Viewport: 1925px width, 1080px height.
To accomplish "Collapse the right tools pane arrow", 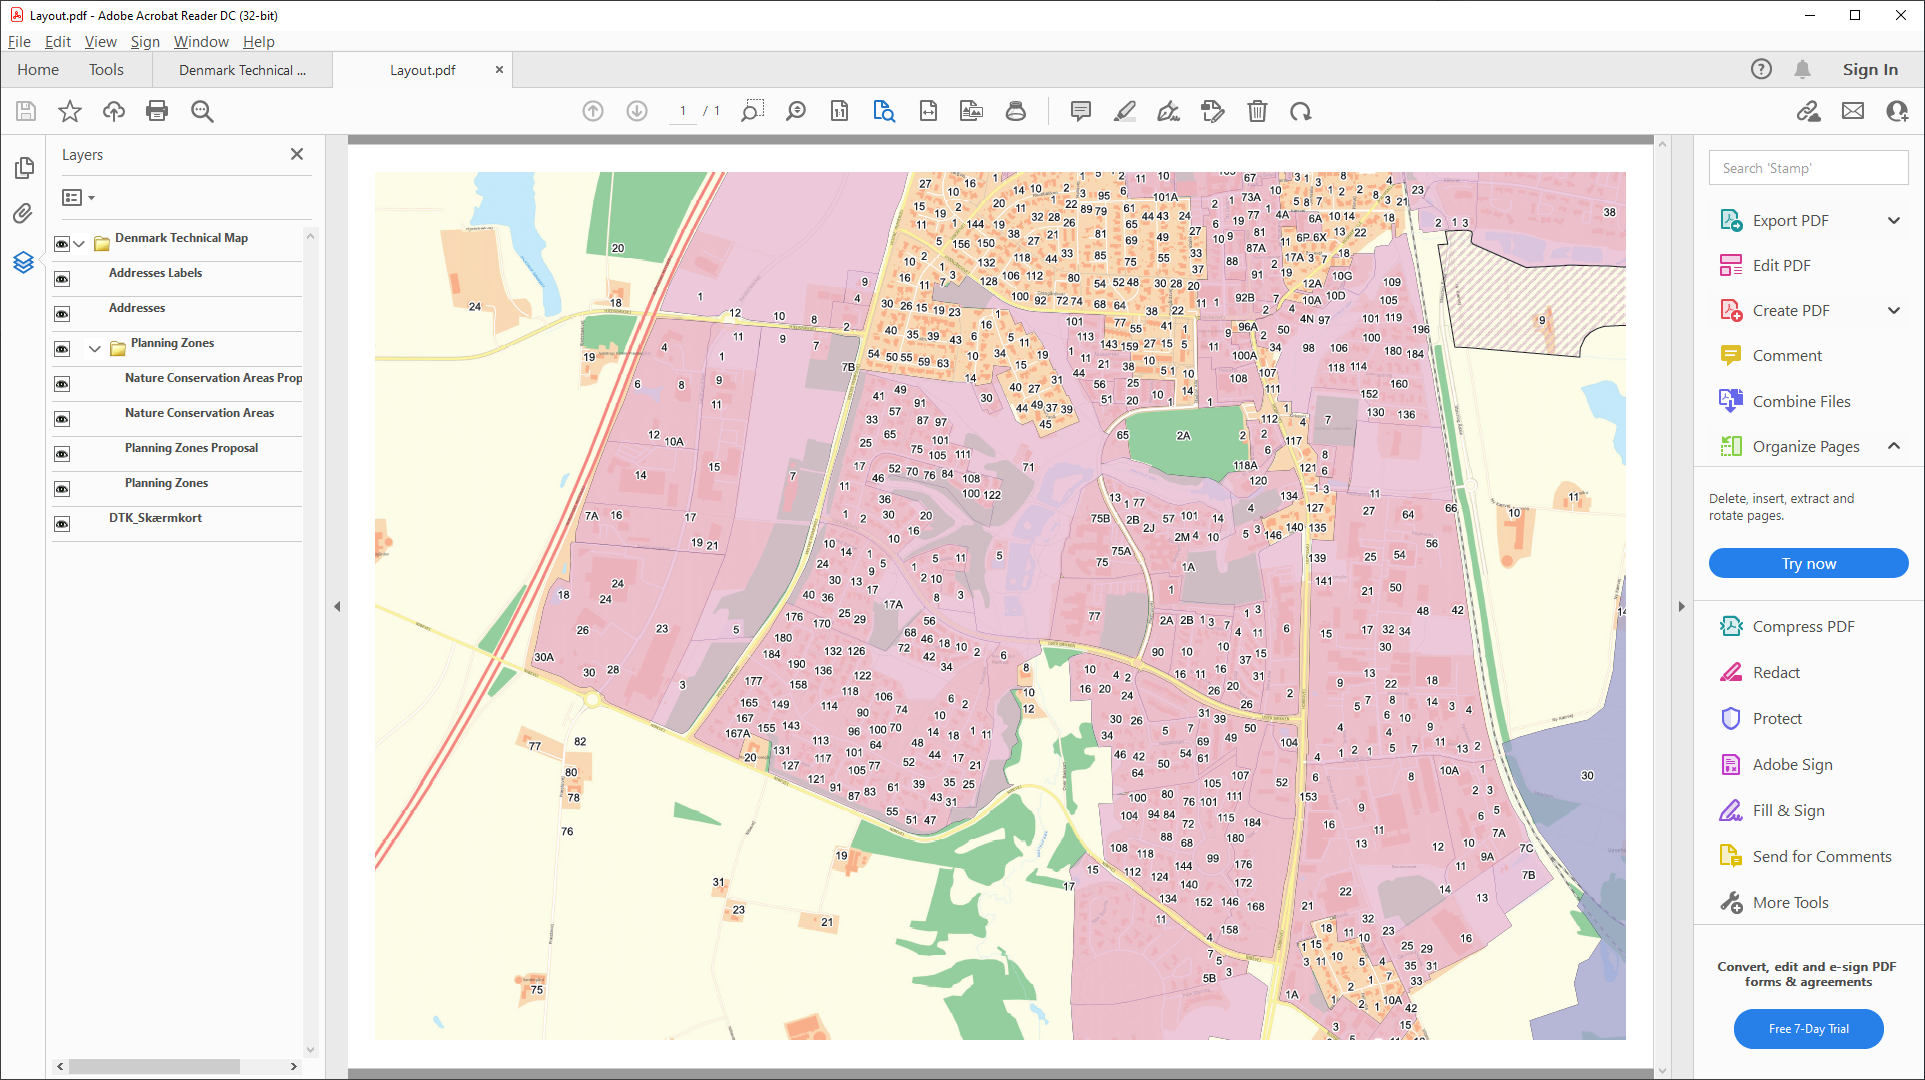I will 1681,606.
